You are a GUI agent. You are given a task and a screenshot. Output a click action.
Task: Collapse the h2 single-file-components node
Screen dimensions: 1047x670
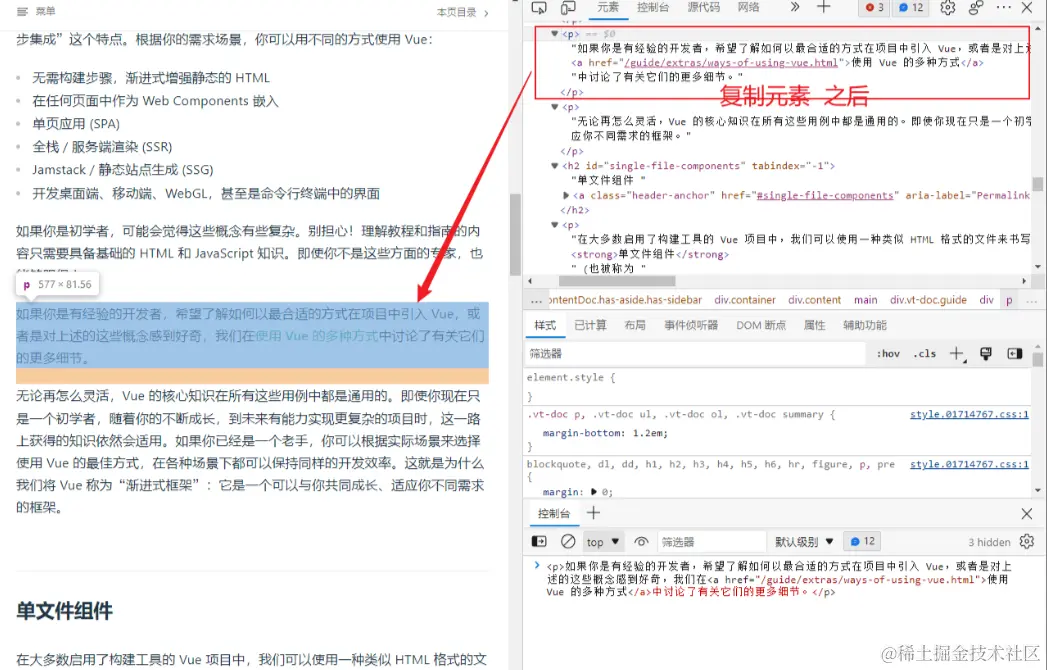[555, 166]
